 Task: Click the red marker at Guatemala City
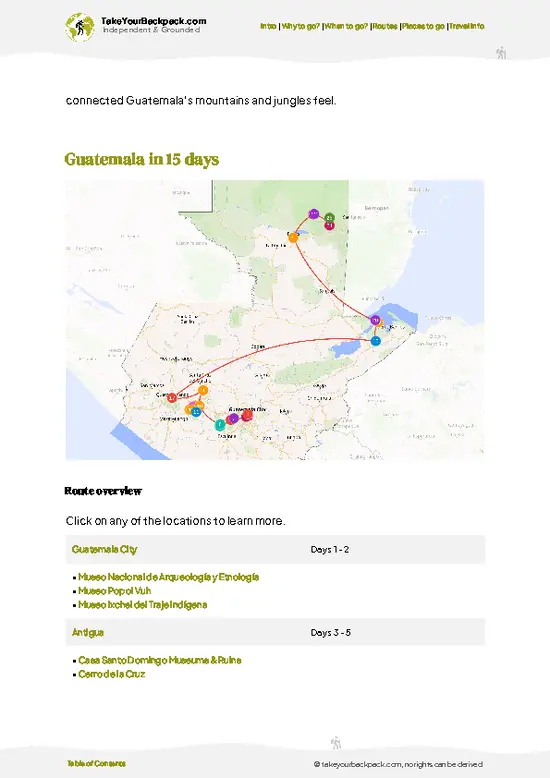[x=247, y=414]
